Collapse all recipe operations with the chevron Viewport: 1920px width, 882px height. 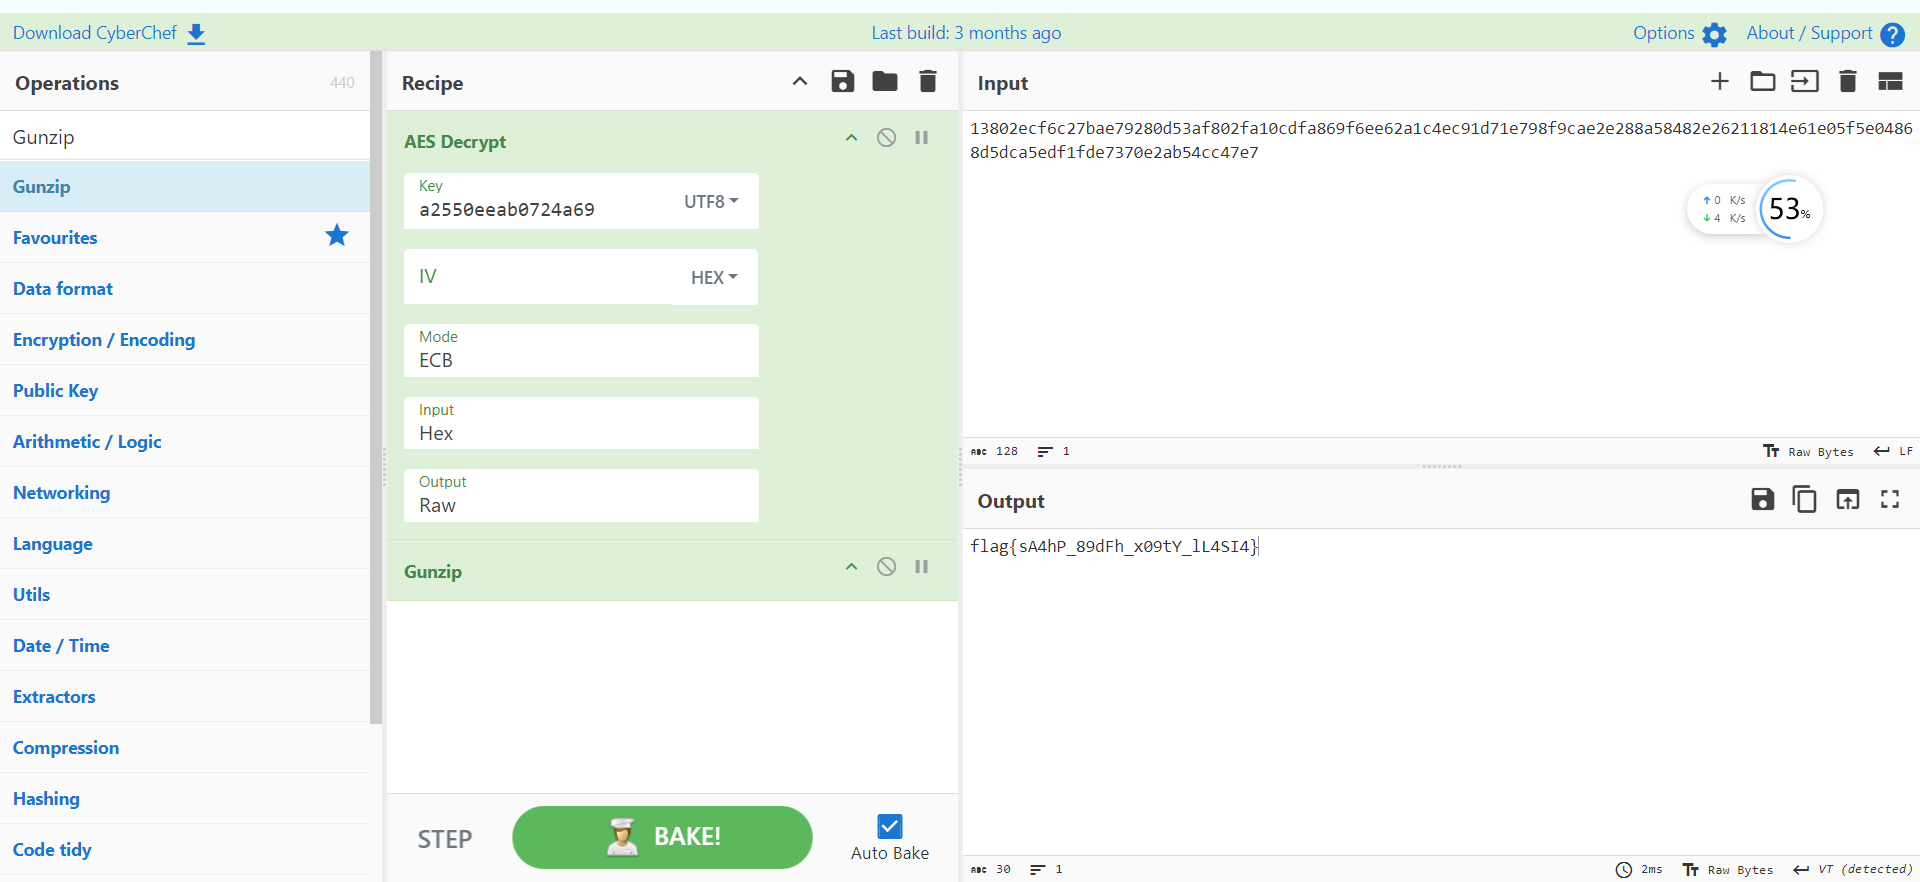tap(800, 82)
